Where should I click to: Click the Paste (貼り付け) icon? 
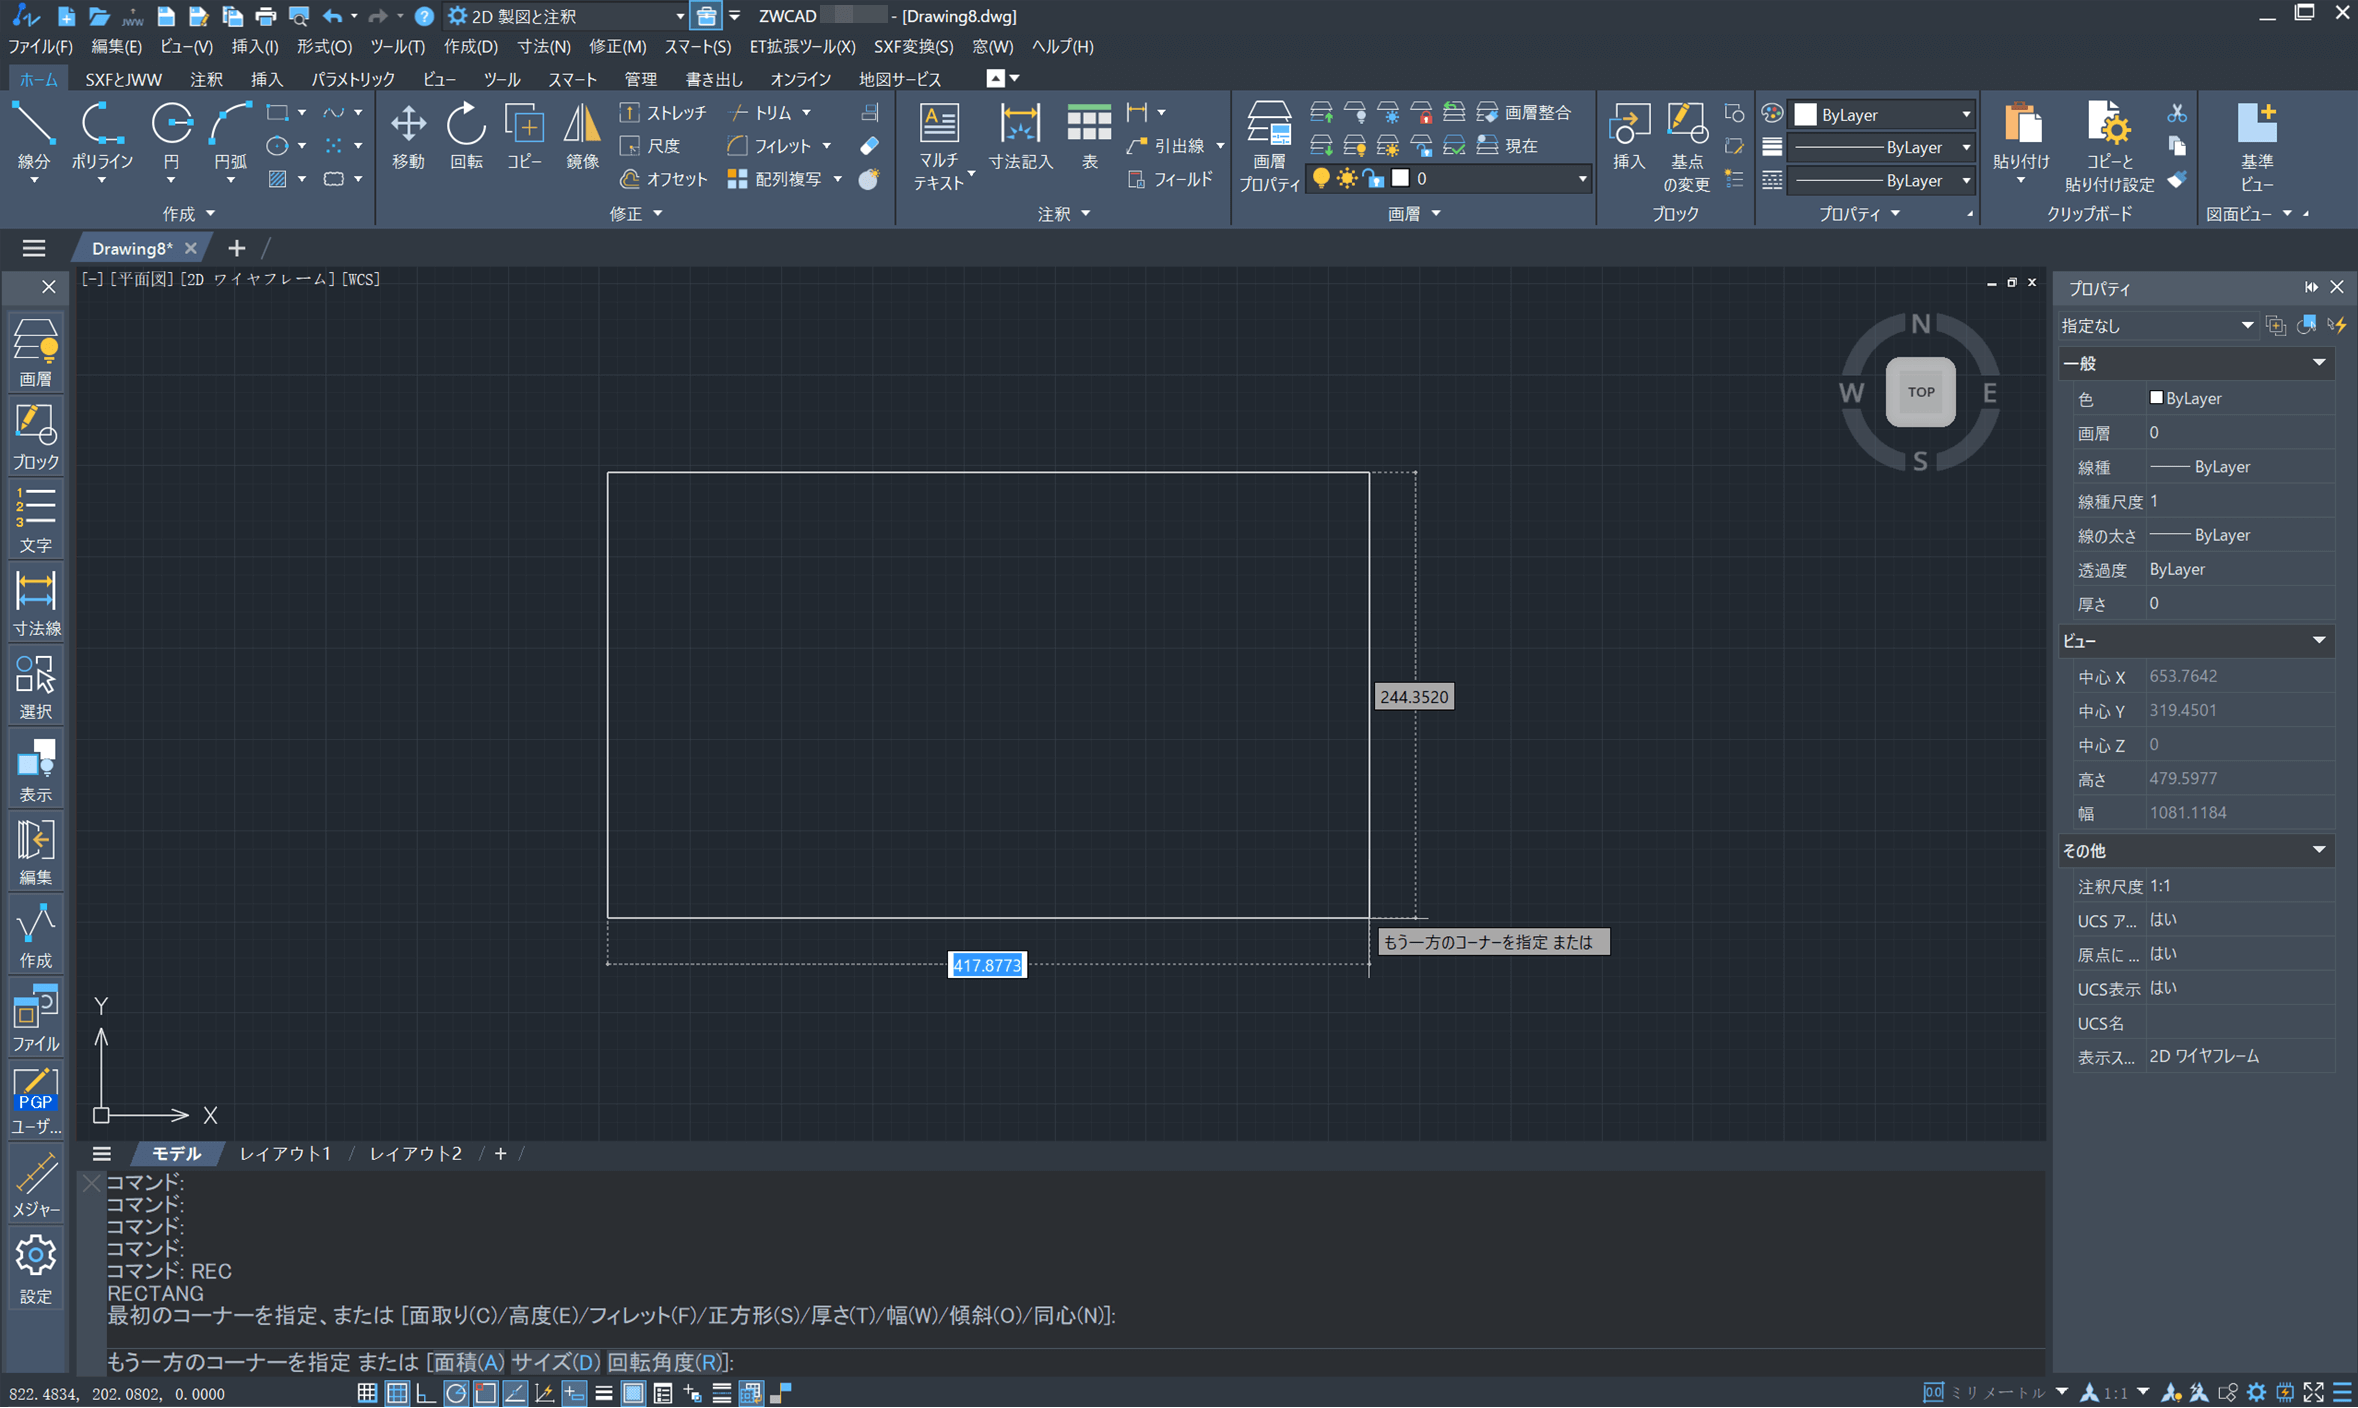click(x=2021, y=136)
